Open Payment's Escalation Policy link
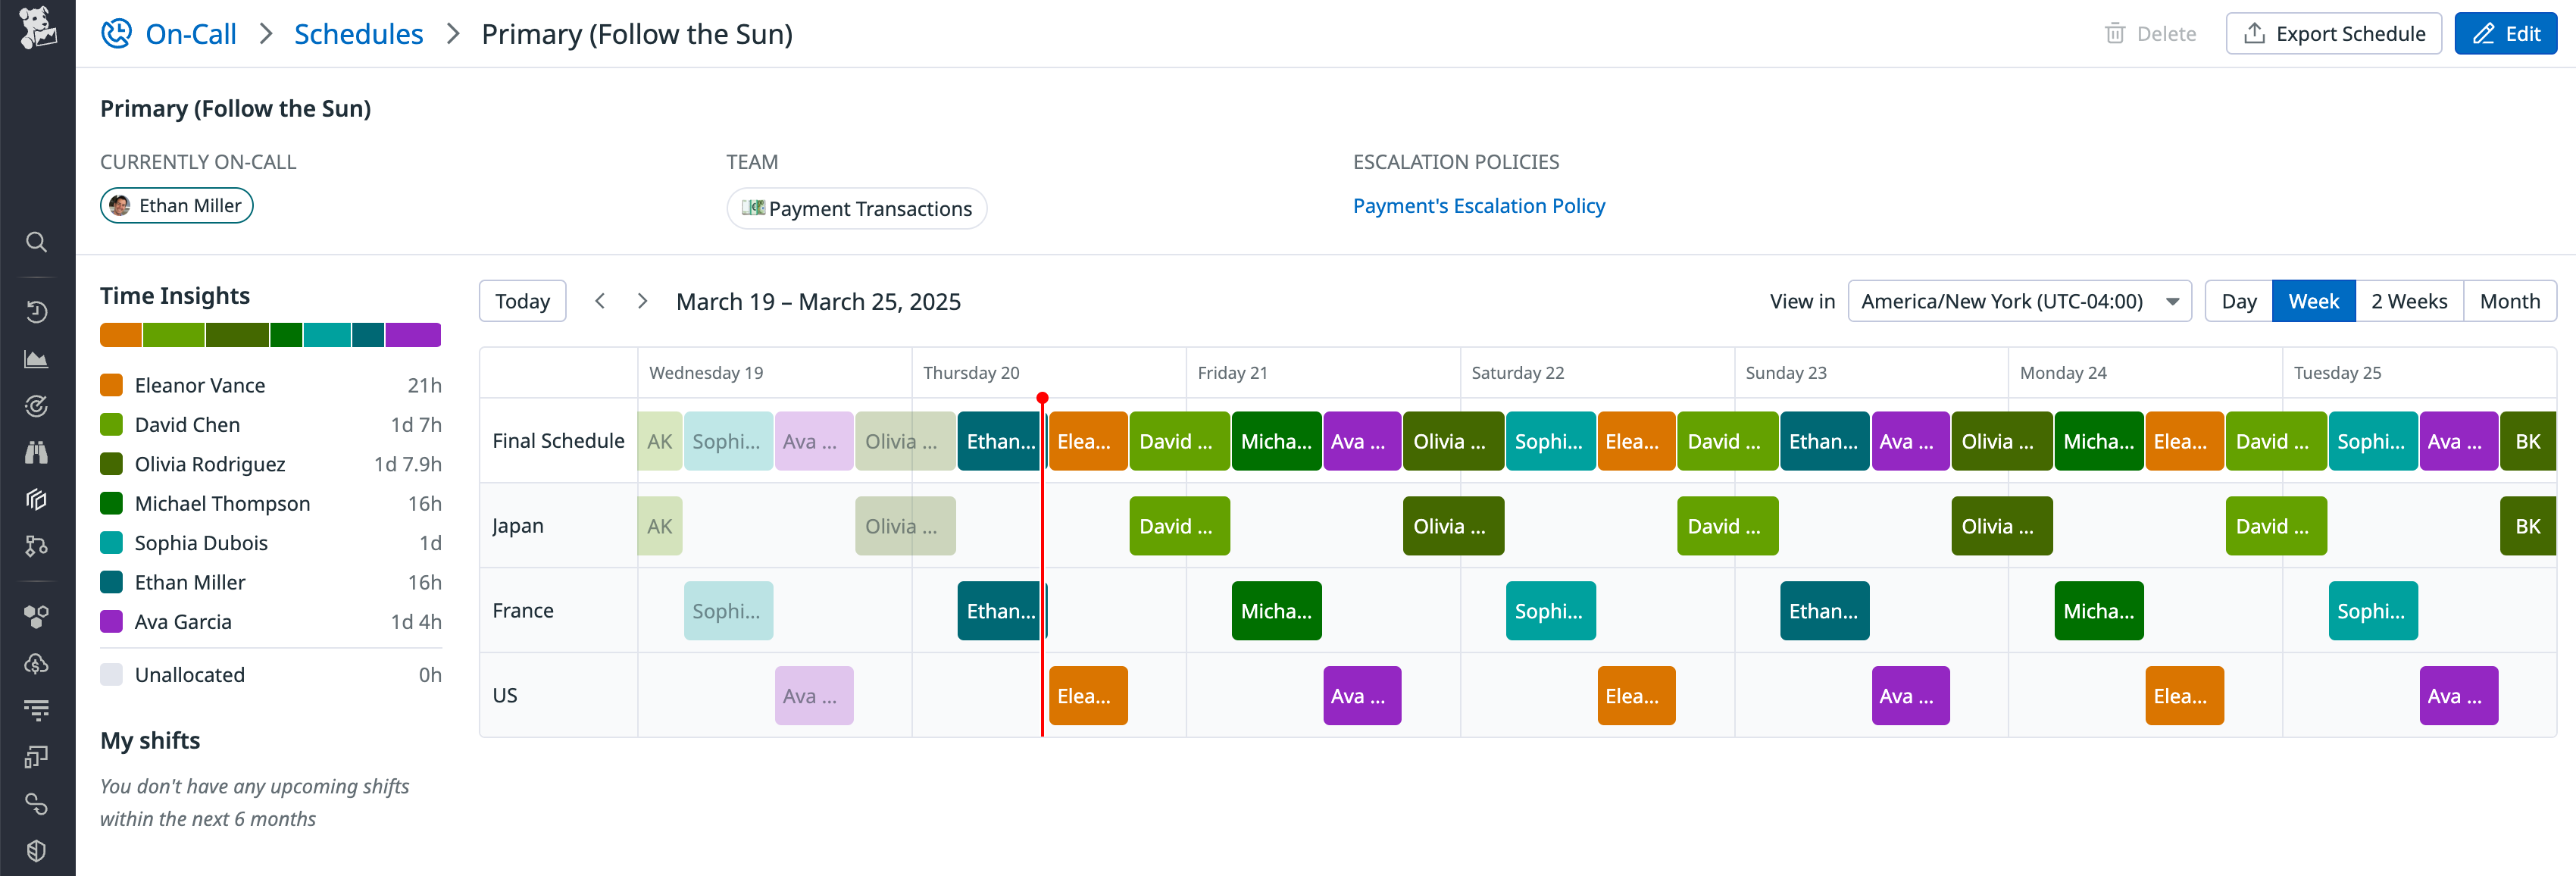 1479,206
